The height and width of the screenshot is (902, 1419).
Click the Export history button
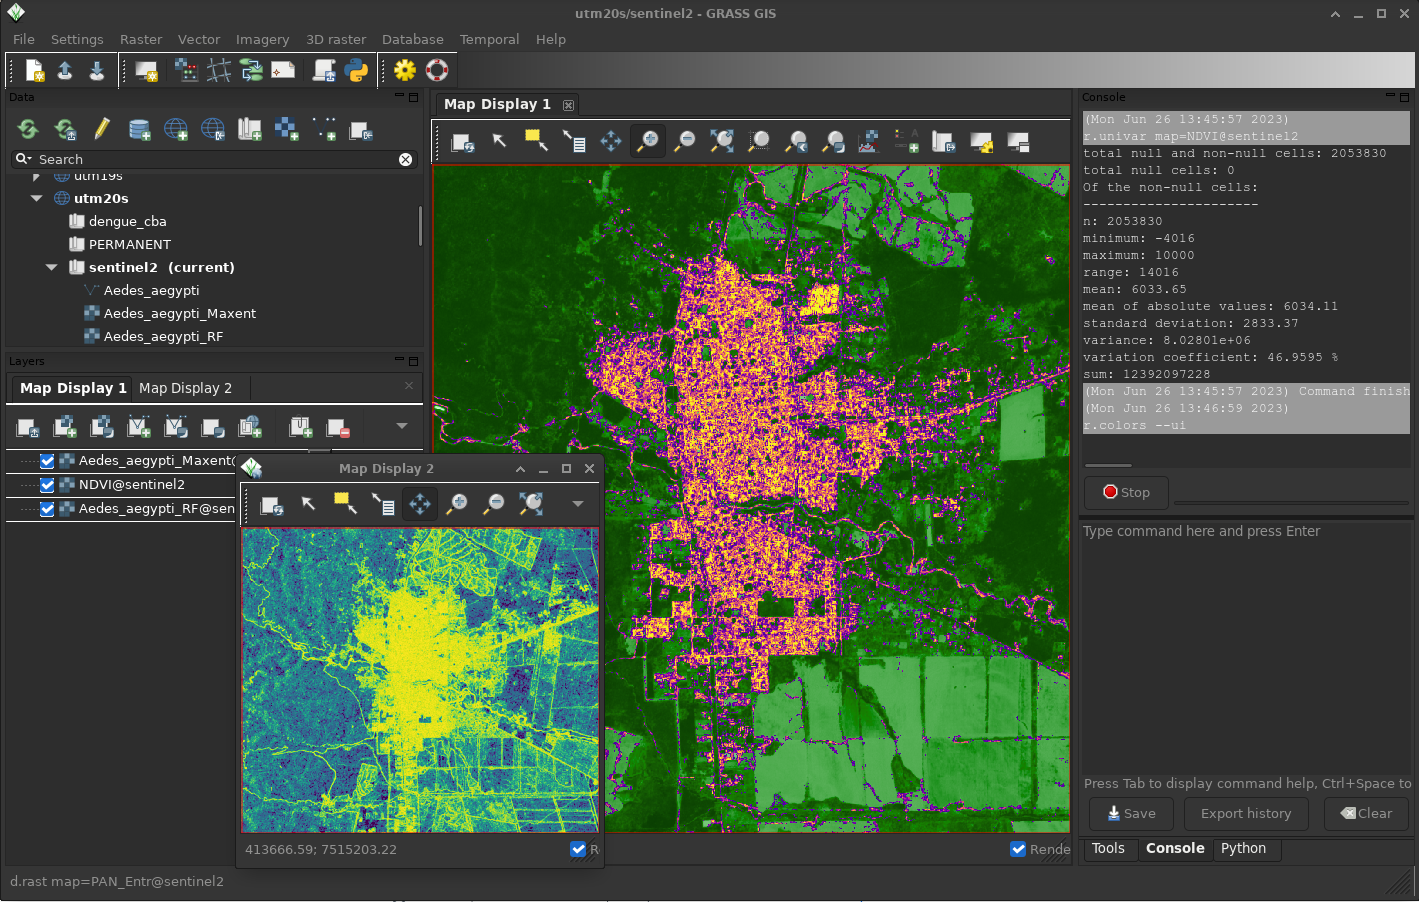coord(1245,814)
